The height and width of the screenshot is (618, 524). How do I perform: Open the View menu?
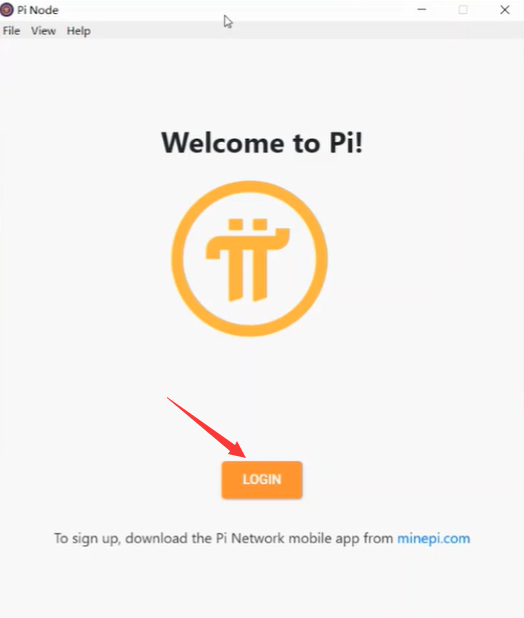click(x=43, y=31)
